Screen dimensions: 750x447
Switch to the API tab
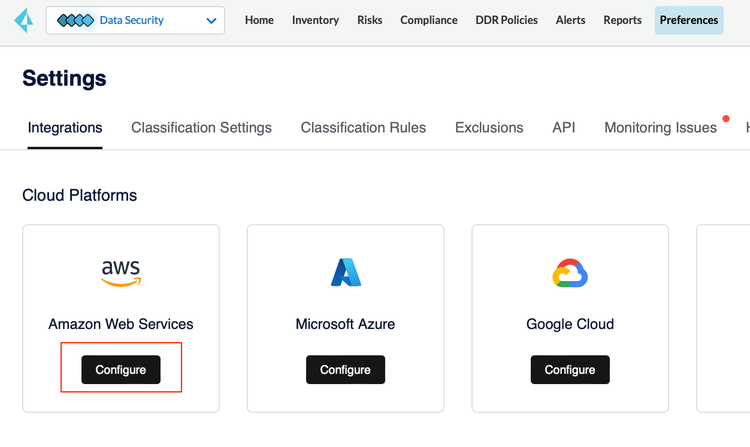click(563, 128)
